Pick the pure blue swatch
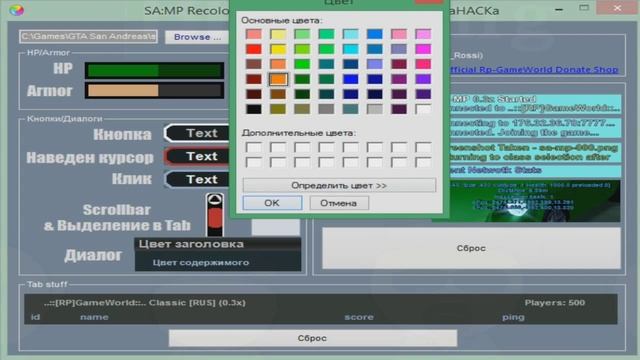Screen dimensions: 640x360 (351, 79)
